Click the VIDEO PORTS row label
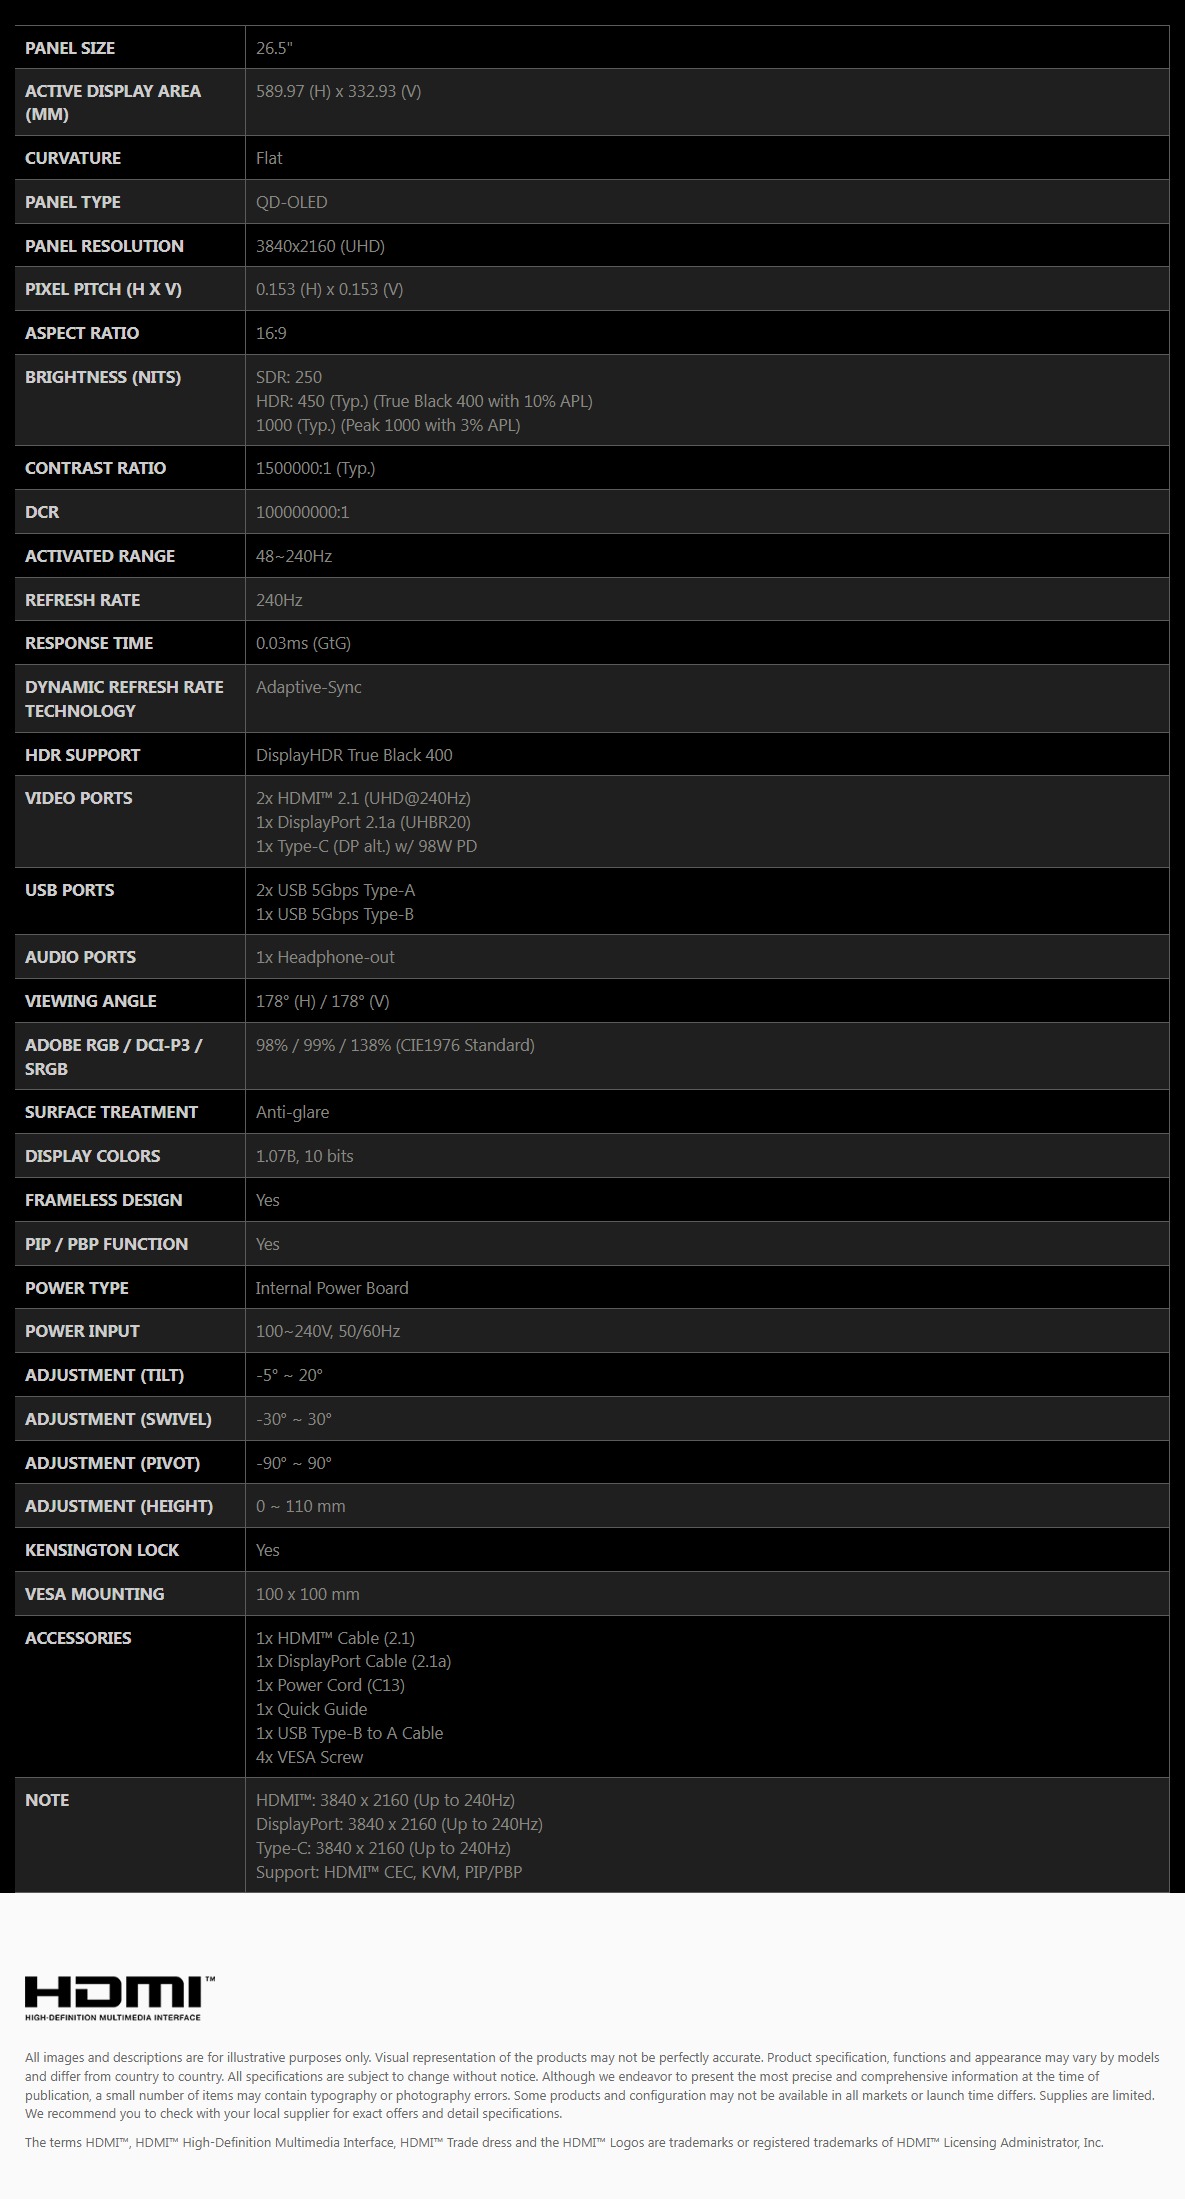The image size is (1185, 2199). [x=78, y=798]
